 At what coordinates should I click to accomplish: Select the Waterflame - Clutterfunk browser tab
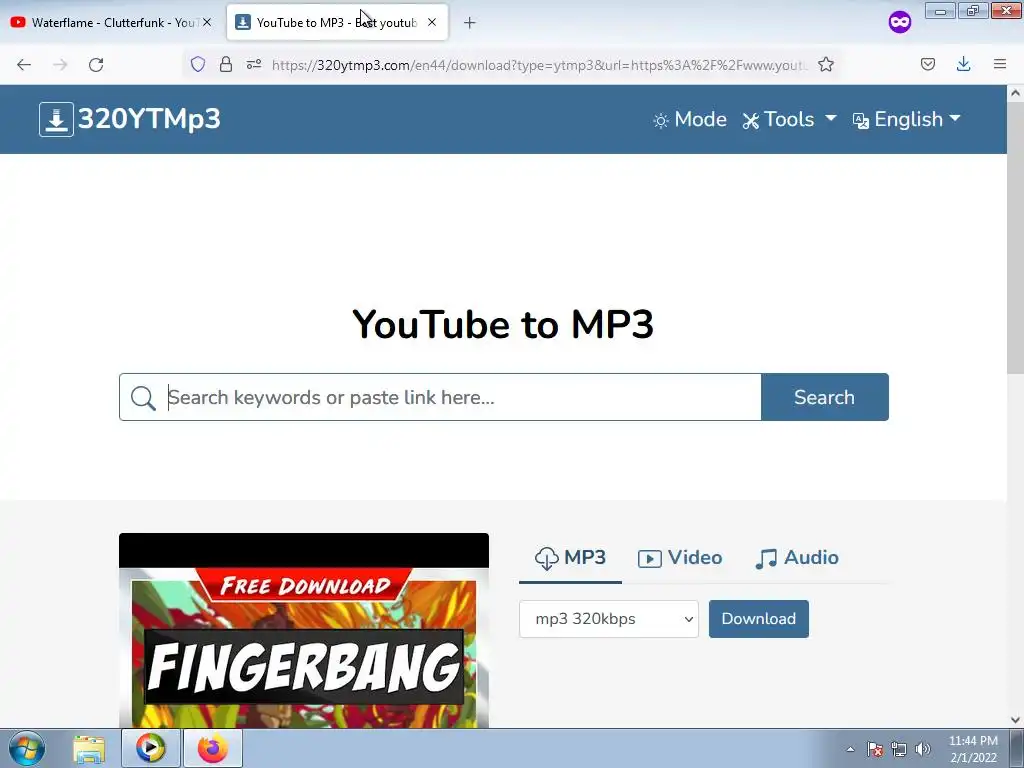tap(110, 23)
